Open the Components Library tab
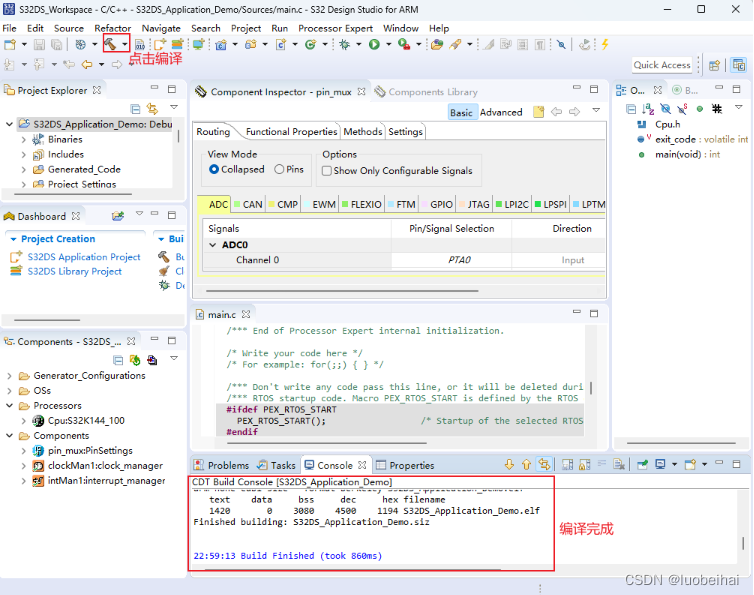 (426, 92)
